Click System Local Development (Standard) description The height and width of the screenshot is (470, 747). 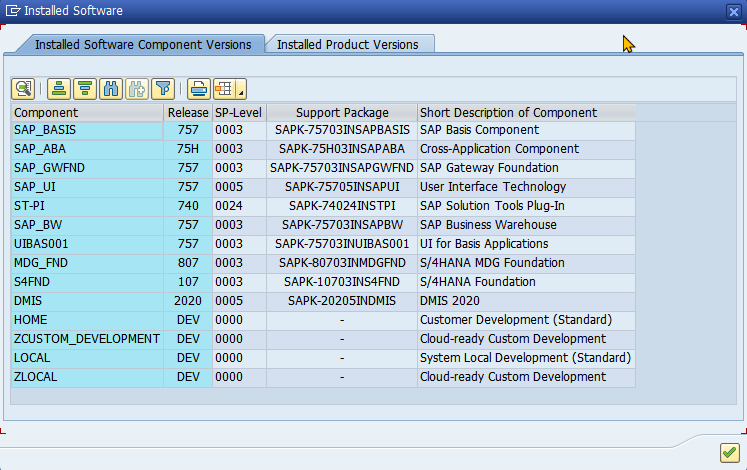click(526, 359)
